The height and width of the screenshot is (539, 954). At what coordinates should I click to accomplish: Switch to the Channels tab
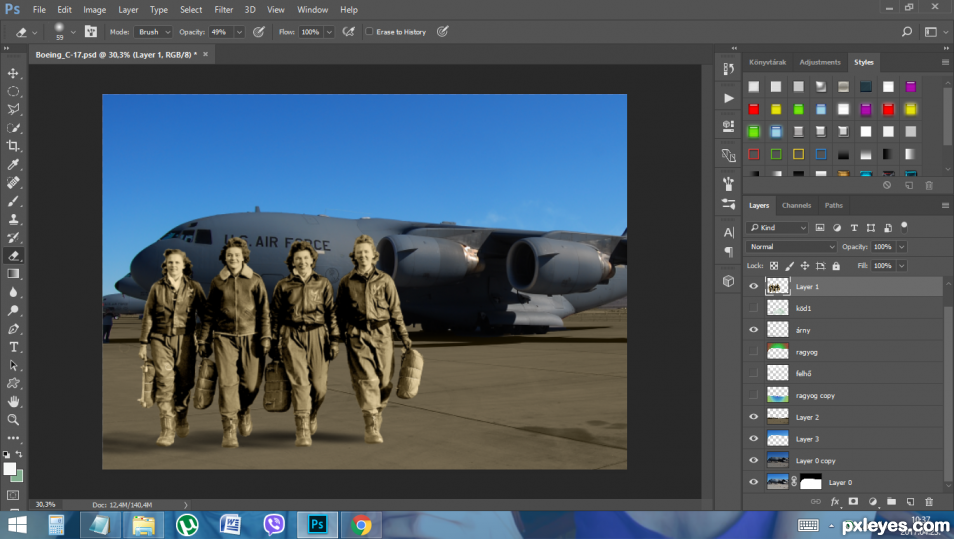point(796,205)
